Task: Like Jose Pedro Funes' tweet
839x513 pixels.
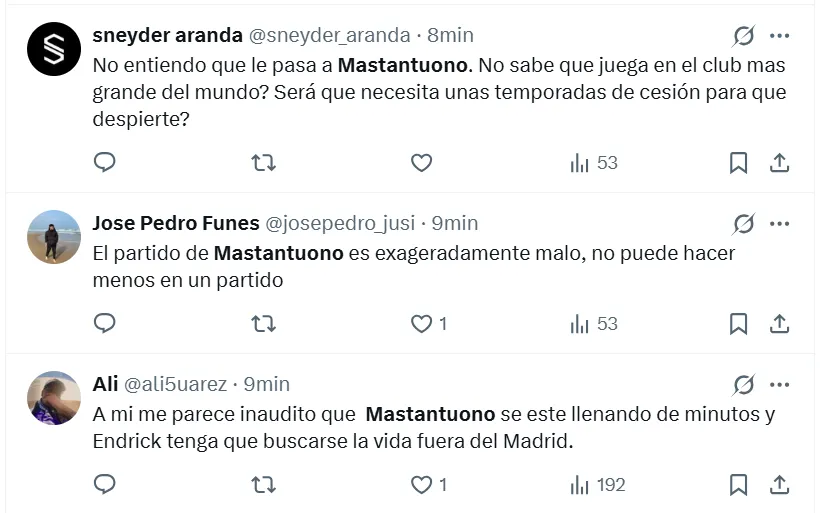Action: click(422, 323)
